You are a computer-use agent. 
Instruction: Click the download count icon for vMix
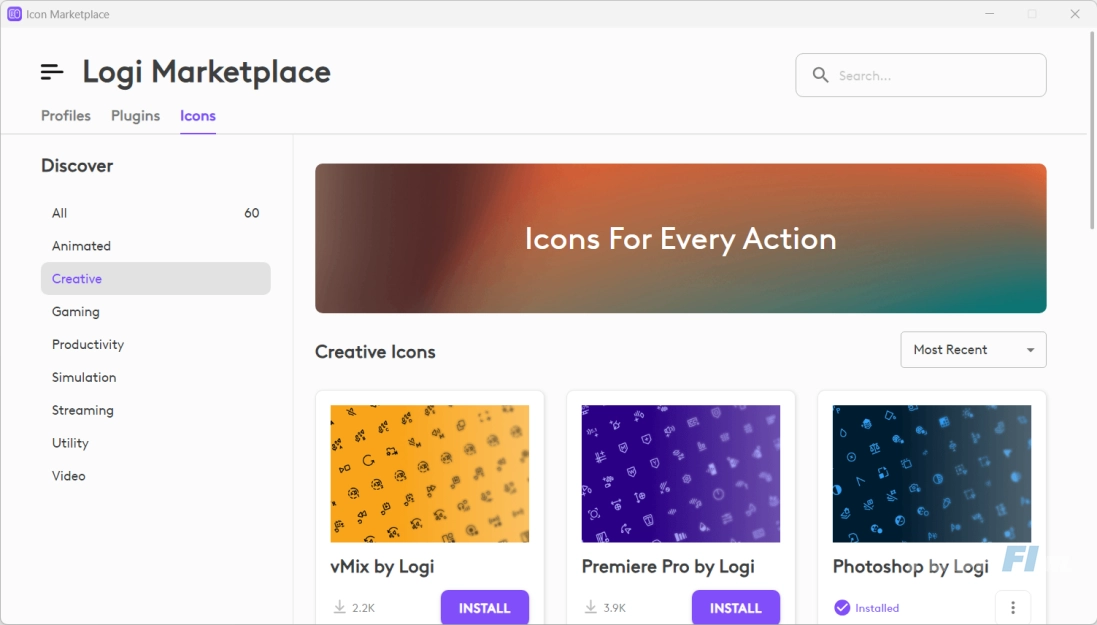pos(339,607)
